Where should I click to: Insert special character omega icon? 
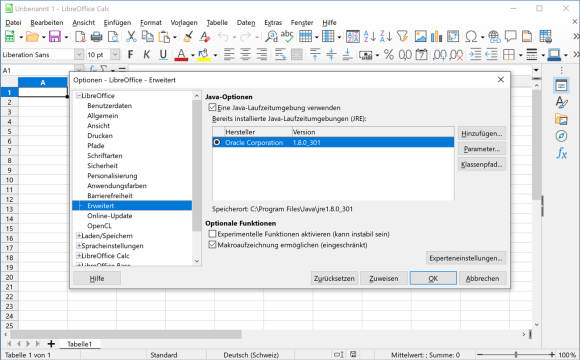[471, 37]
